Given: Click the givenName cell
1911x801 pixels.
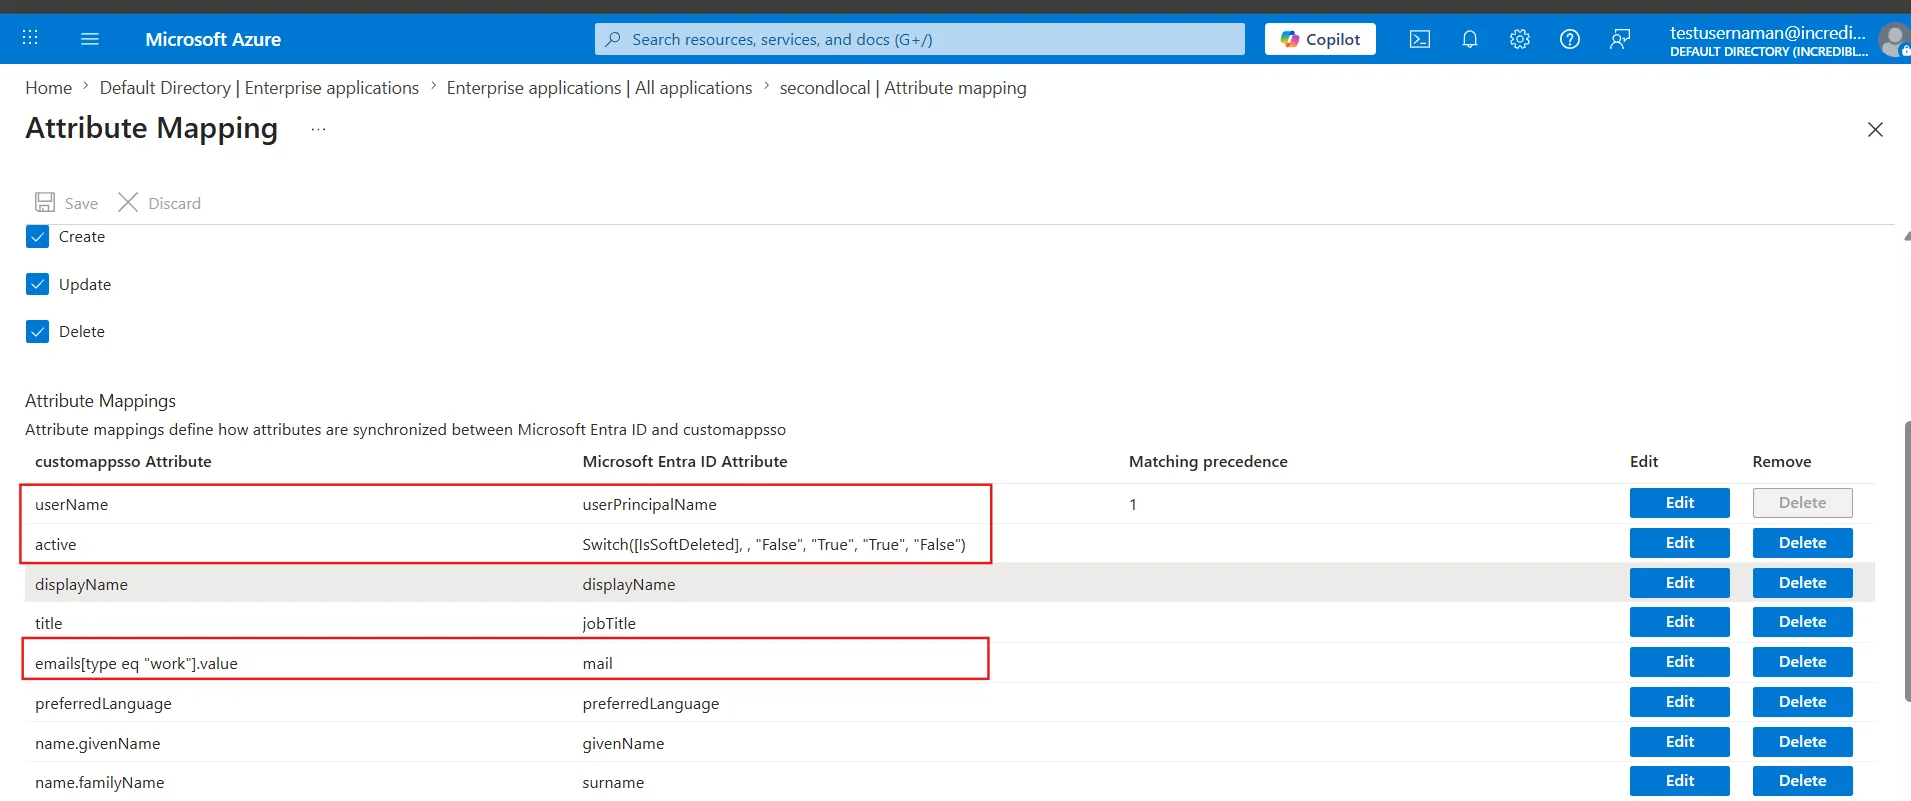Looking at the screenshot, I should 623,744.
